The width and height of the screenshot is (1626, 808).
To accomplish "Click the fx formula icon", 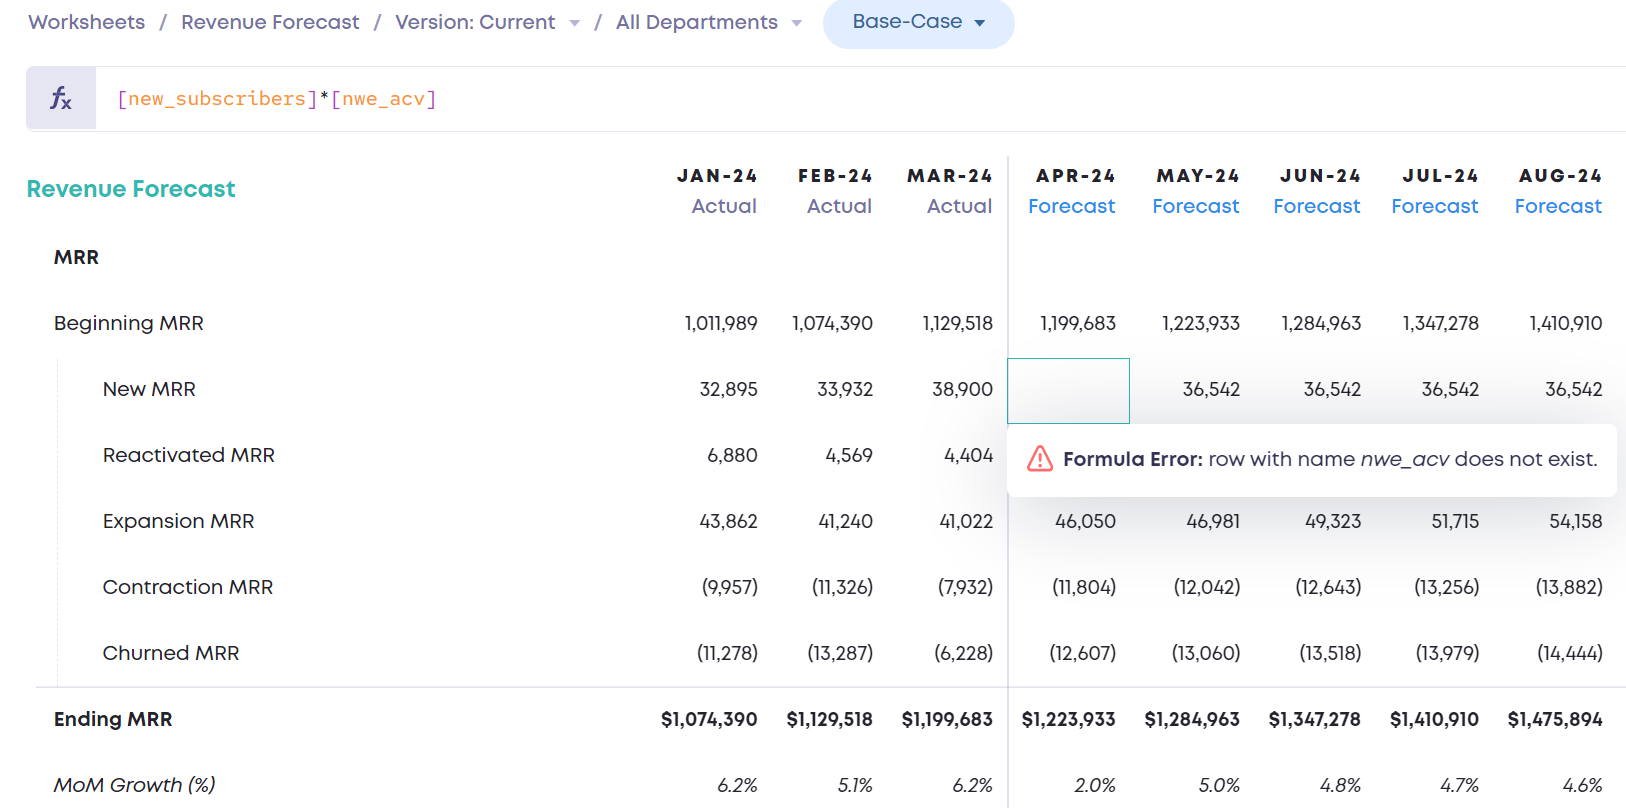I will [61, 98].
